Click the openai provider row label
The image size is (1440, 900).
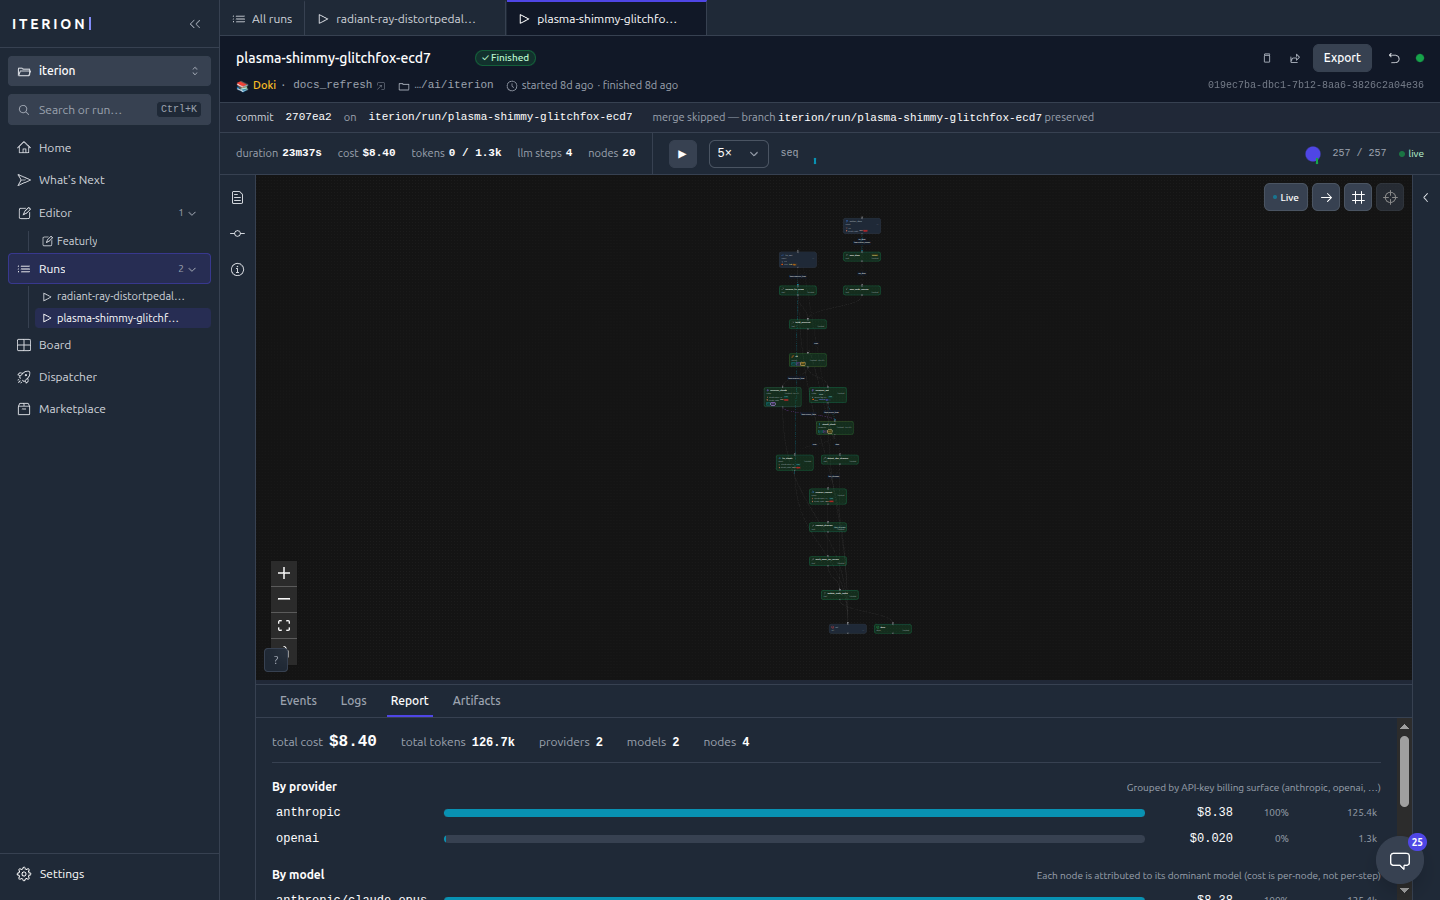(297, 839)
